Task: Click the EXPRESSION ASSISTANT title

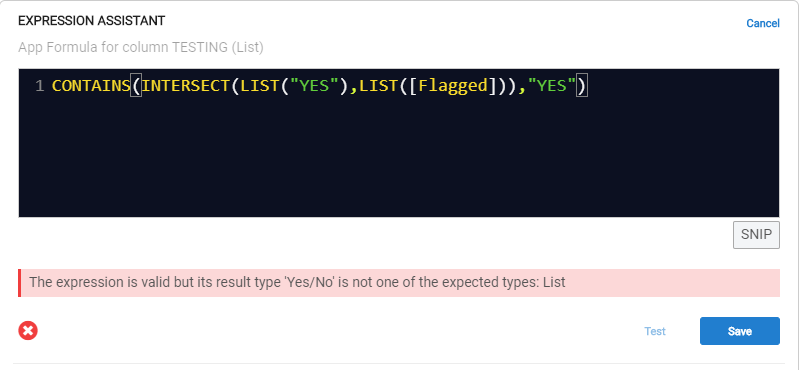Action: 92,20
